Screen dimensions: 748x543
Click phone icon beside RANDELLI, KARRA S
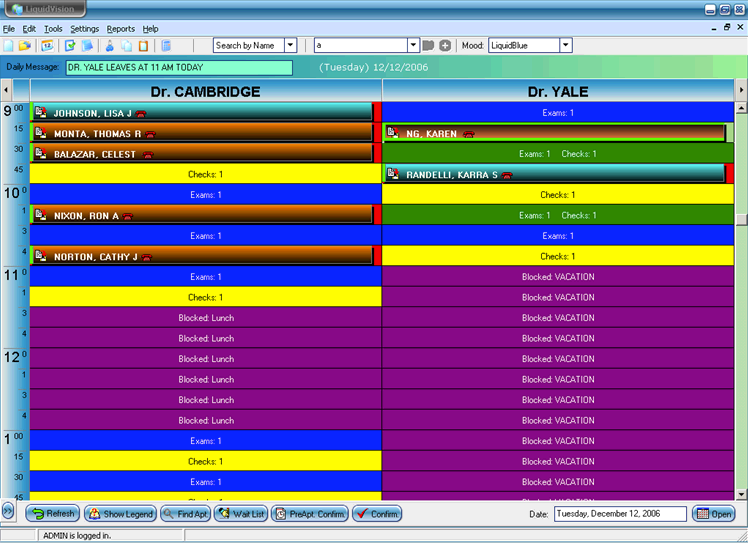click(x=507, y=176)
